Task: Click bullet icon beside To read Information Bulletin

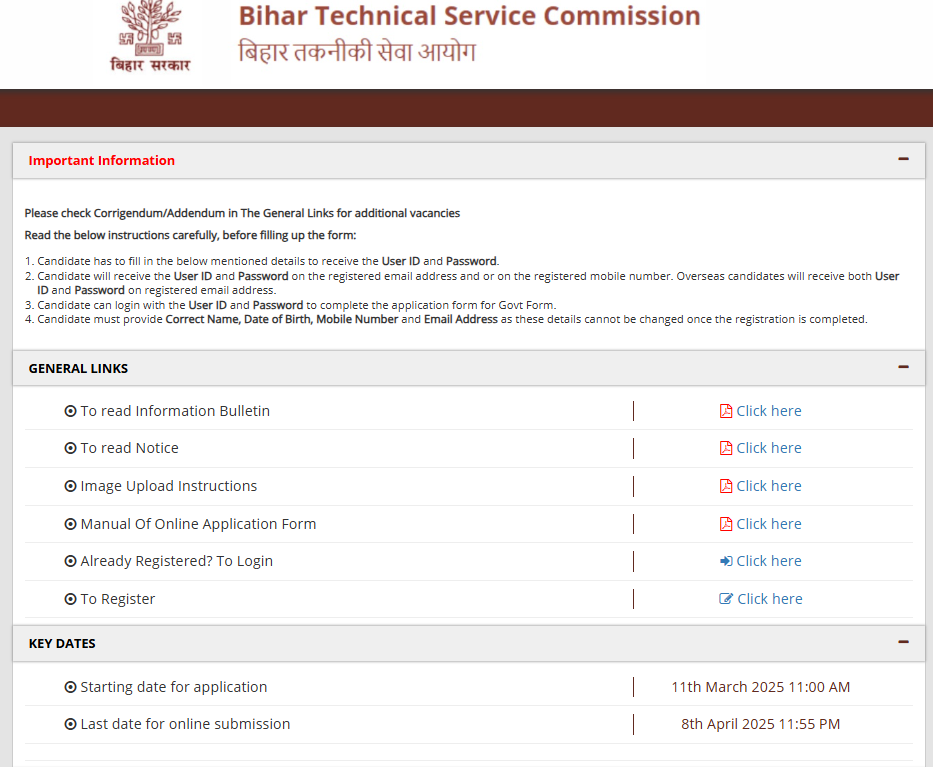Action: coord(70,411)
